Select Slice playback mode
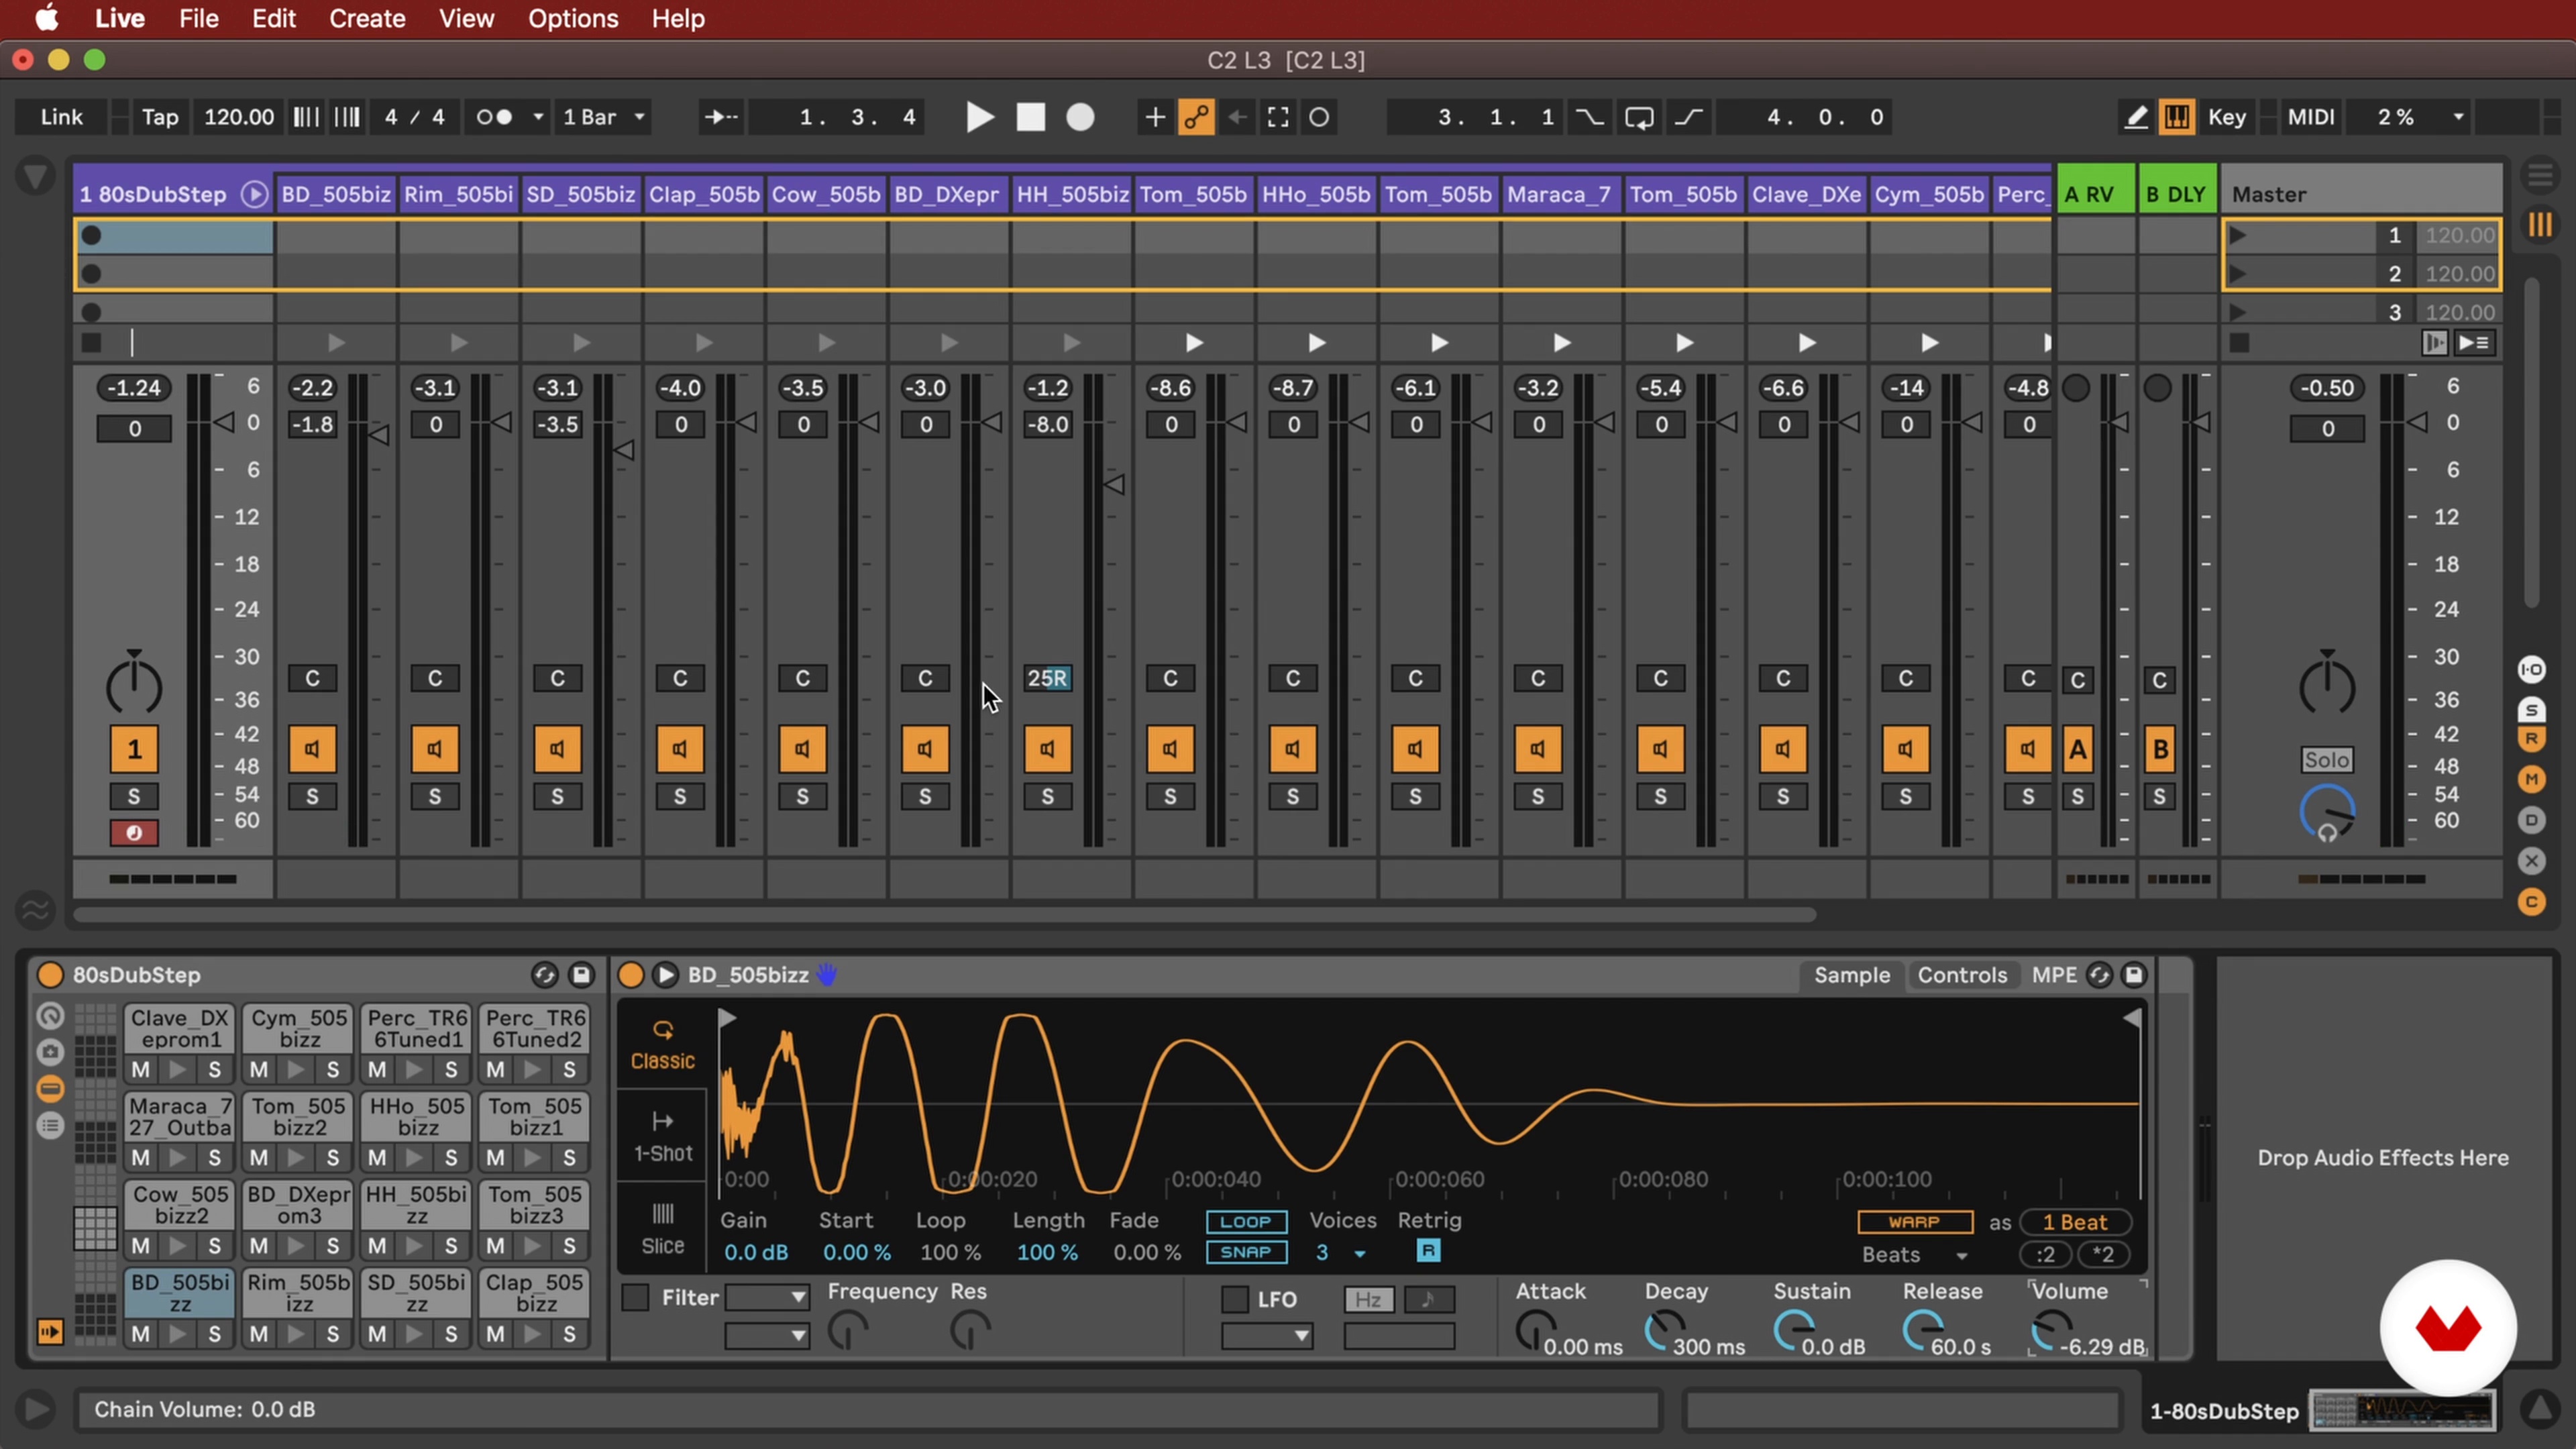 [662, 1229]
